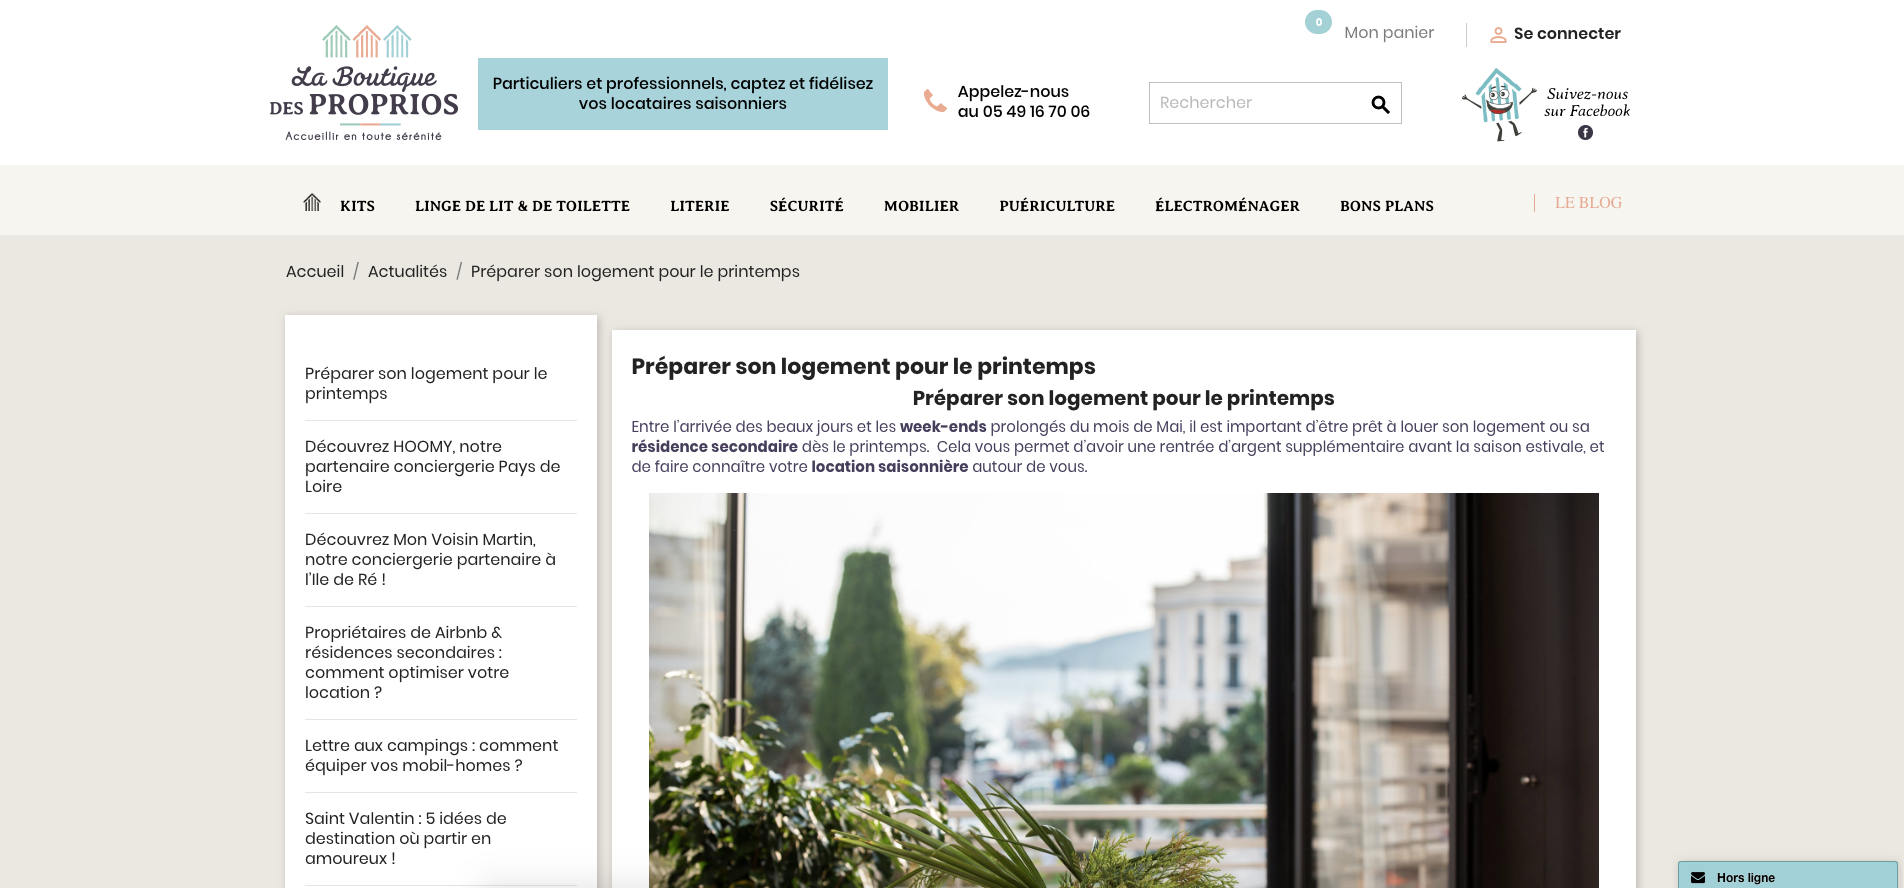Click the magnifying glass search icon
Image resolution: width=1904 pixels, height=888 pixels.
point(1380,104)
